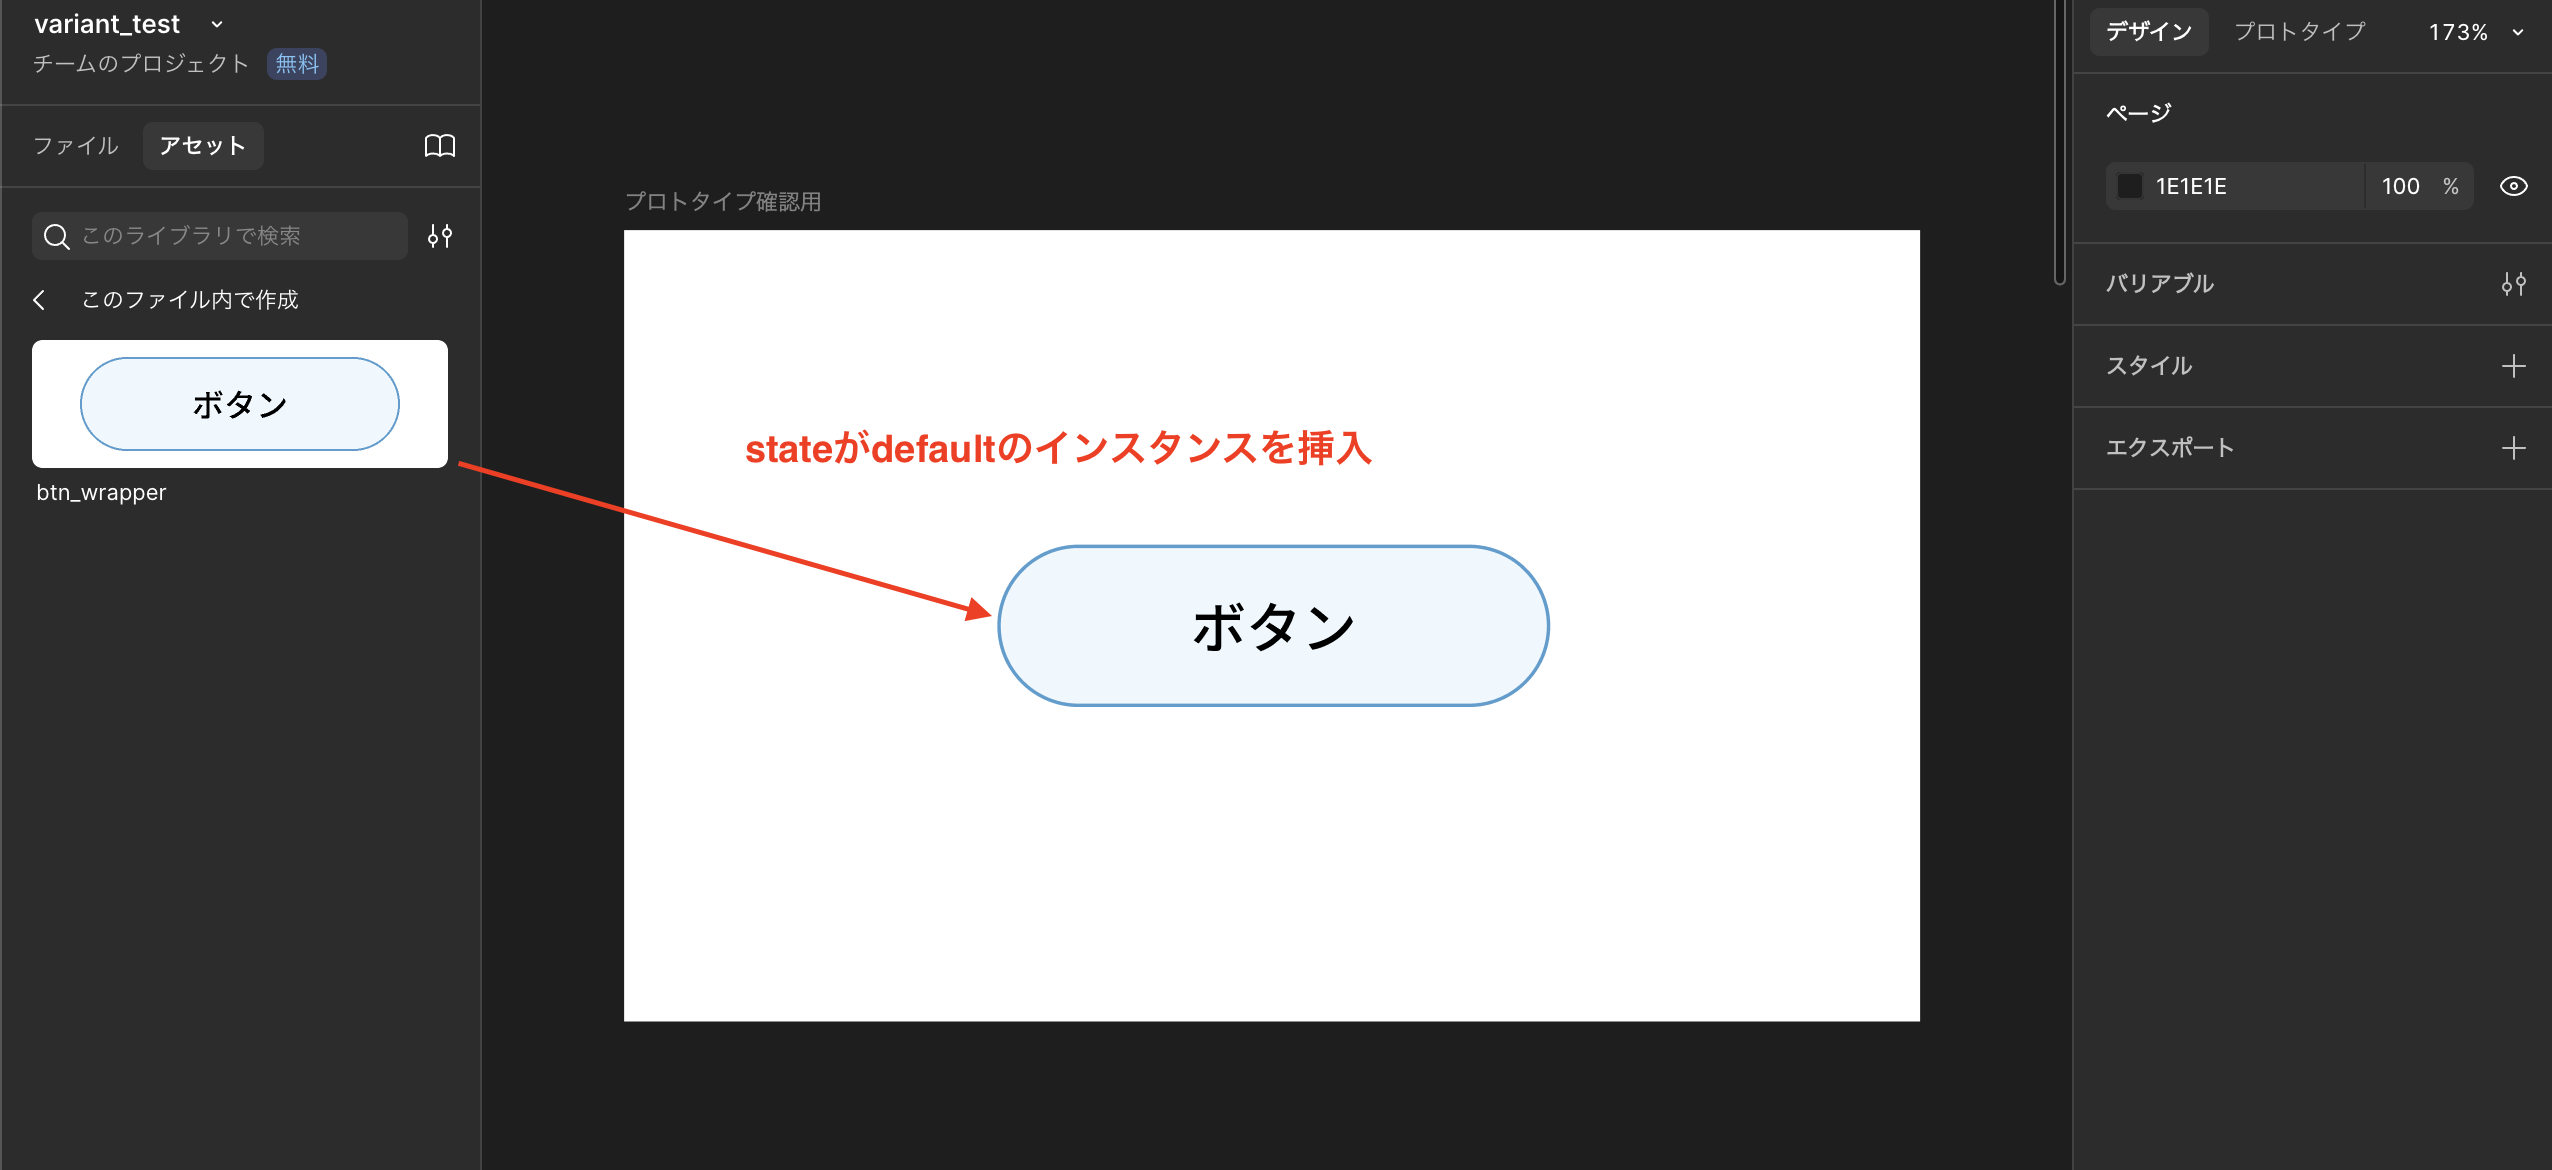Toggle page background visibility eye
Viewport: 2552px width, 1170px height.
click(x=2513, y=186)
